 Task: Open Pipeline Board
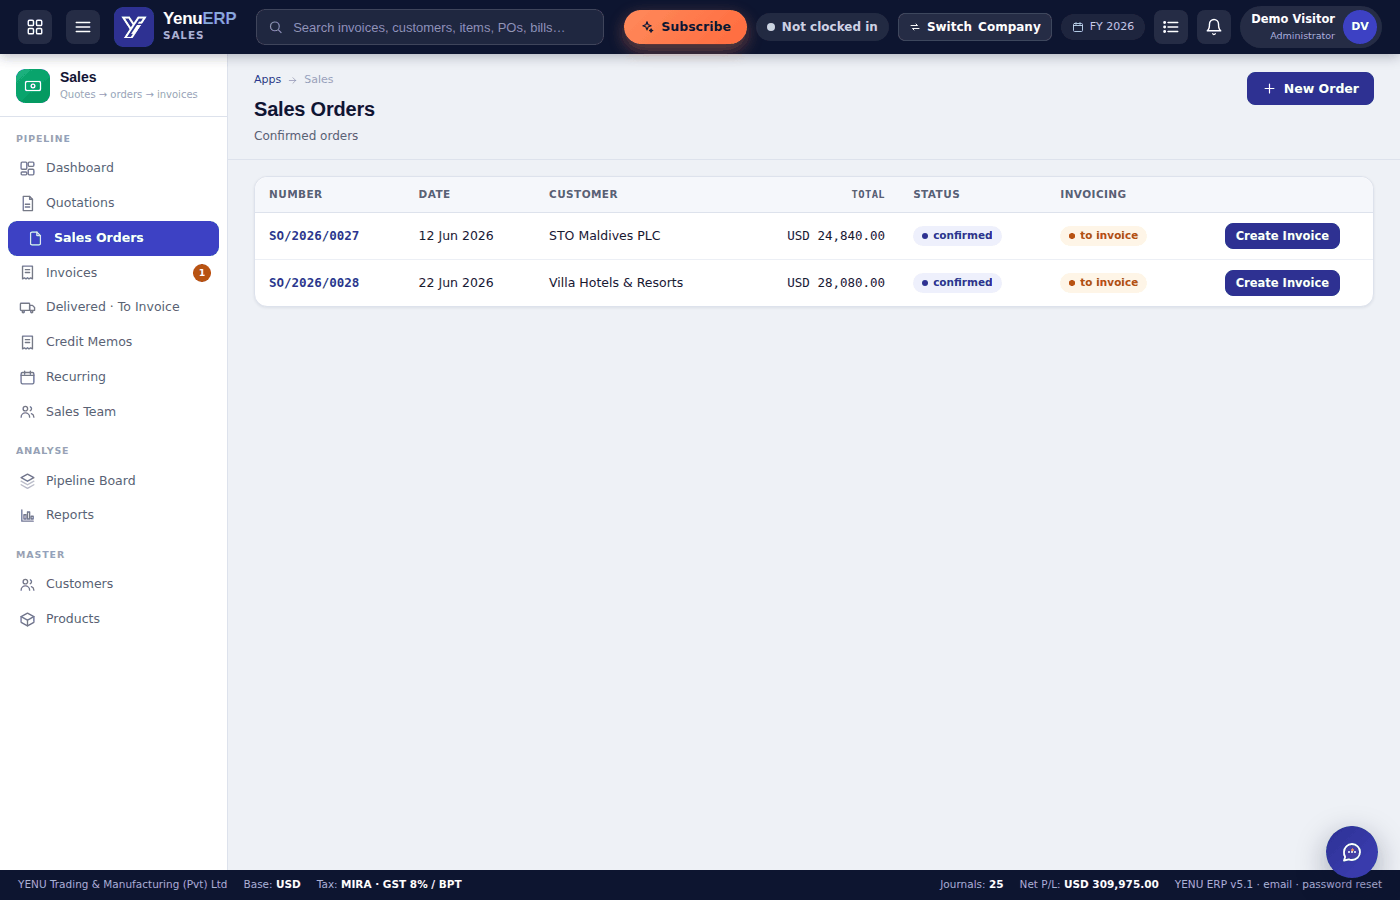click(x=113, y=481)
